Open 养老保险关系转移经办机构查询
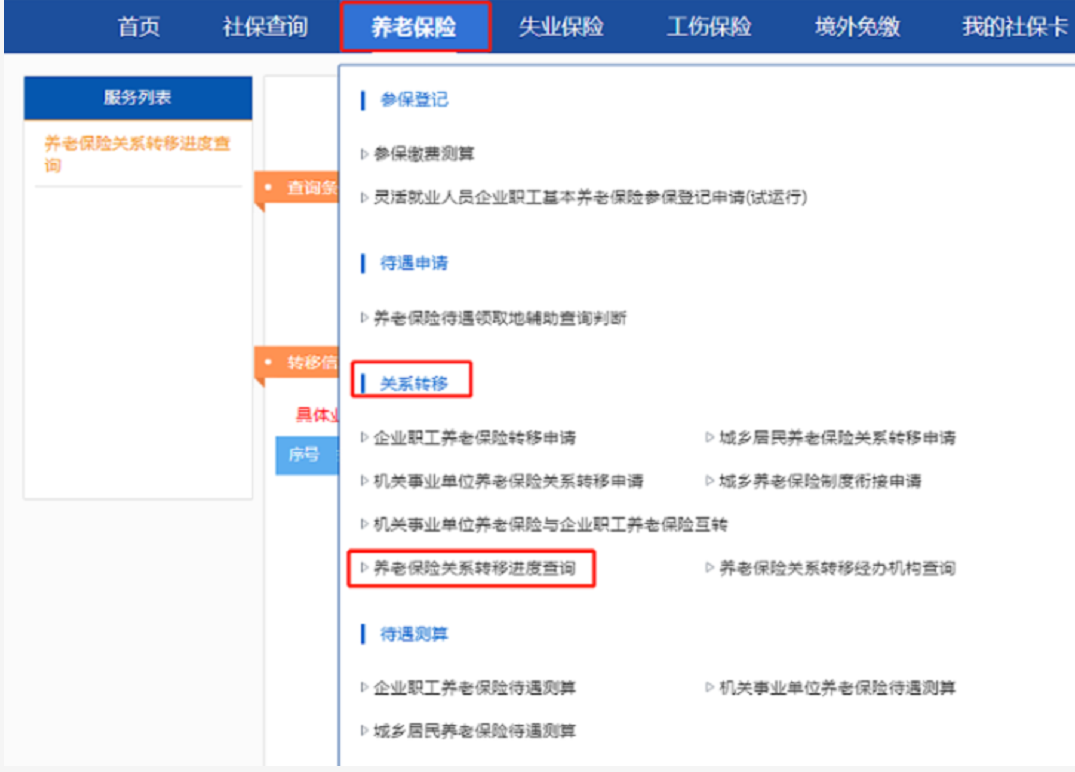 click(x=836, y=568)
